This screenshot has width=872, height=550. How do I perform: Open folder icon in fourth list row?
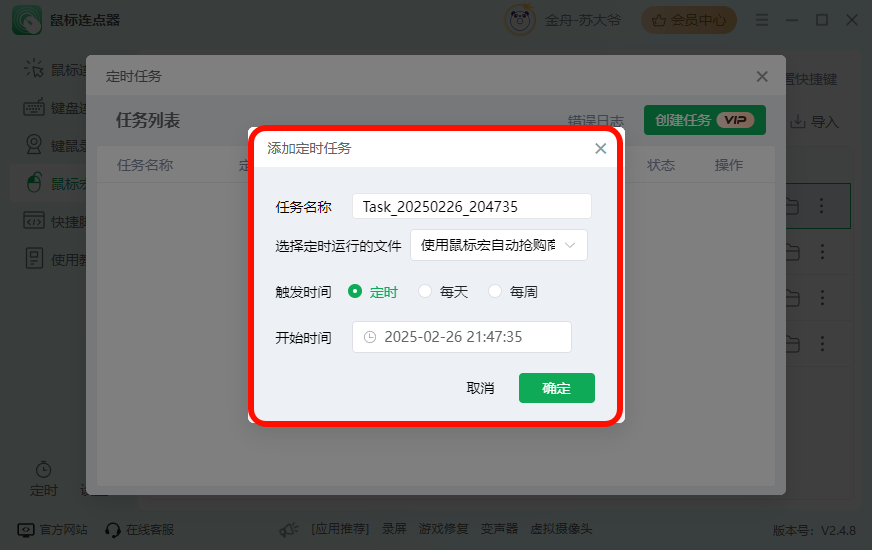coord(792,344)
